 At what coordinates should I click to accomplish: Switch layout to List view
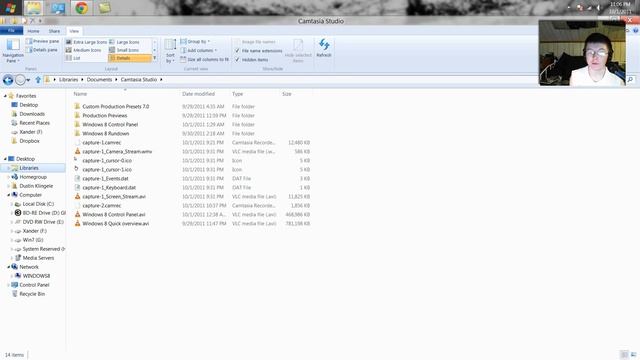coord(73,58)
